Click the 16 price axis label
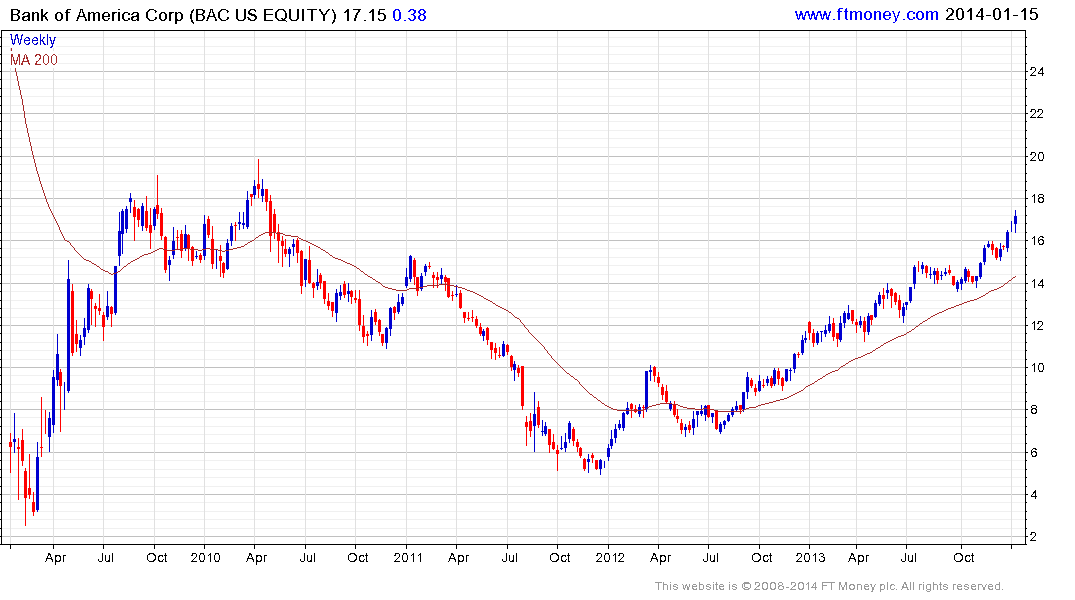1075x600 pixels. click(x=1037, y=241)
